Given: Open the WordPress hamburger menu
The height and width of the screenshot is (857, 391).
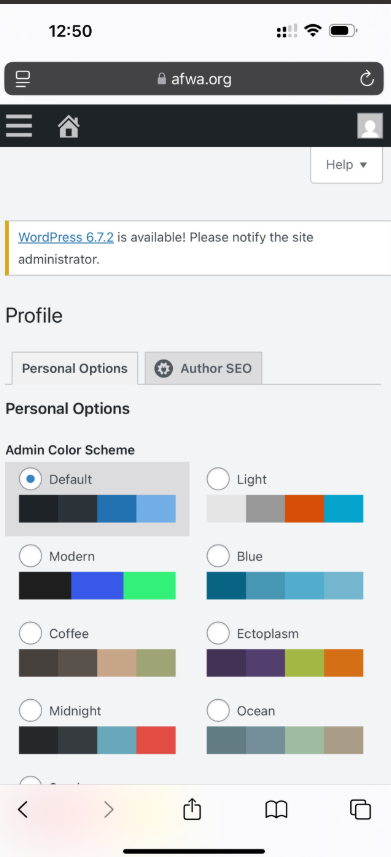Looking at the screenshot, I should (x=19, y=126).
